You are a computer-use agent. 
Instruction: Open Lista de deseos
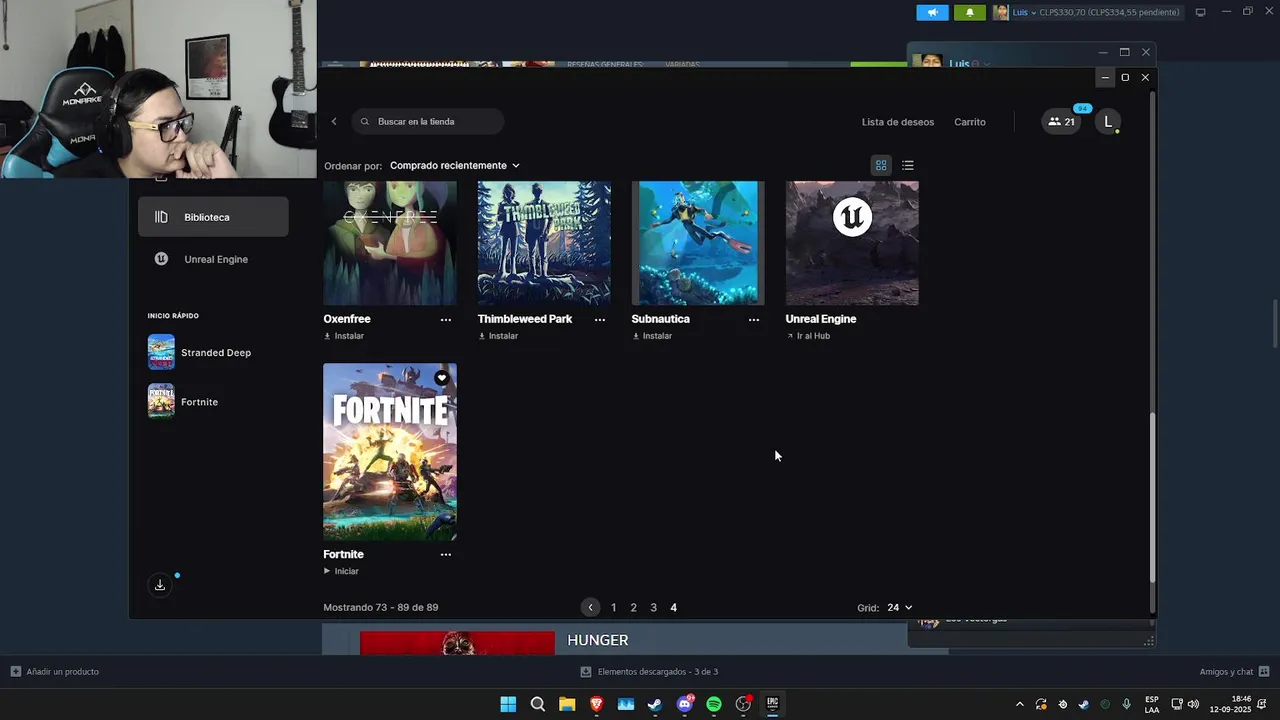tap(898, 122)
